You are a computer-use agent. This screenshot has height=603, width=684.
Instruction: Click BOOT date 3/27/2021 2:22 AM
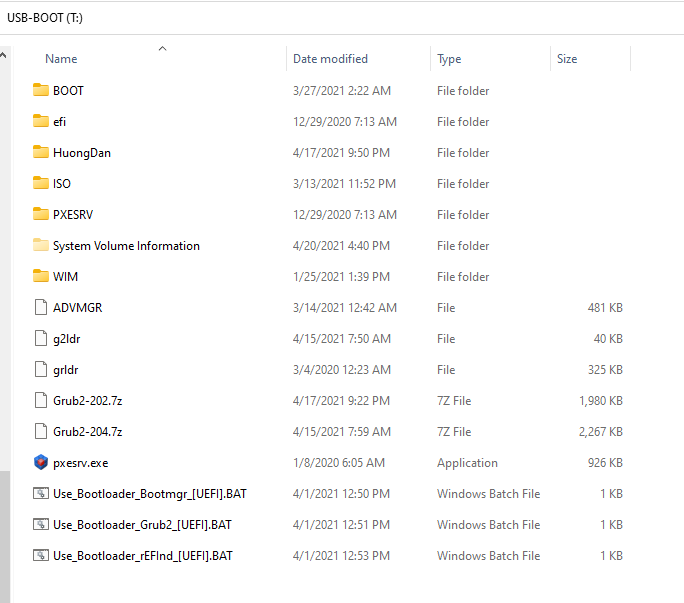pyautogui.click(x=342, y=91)
